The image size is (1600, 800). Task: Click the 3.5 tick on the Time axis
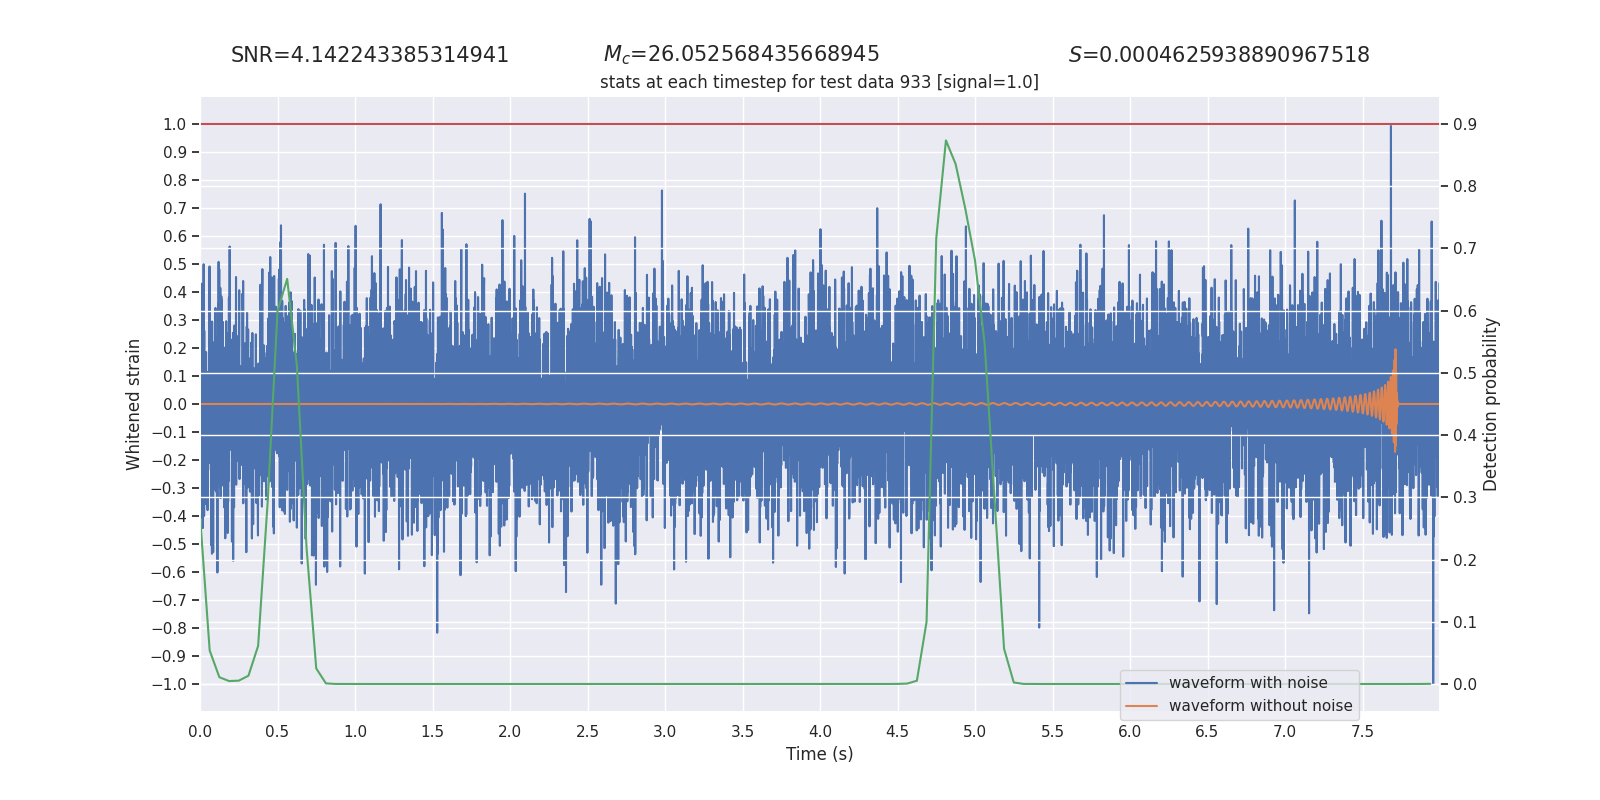click(743, 731)
